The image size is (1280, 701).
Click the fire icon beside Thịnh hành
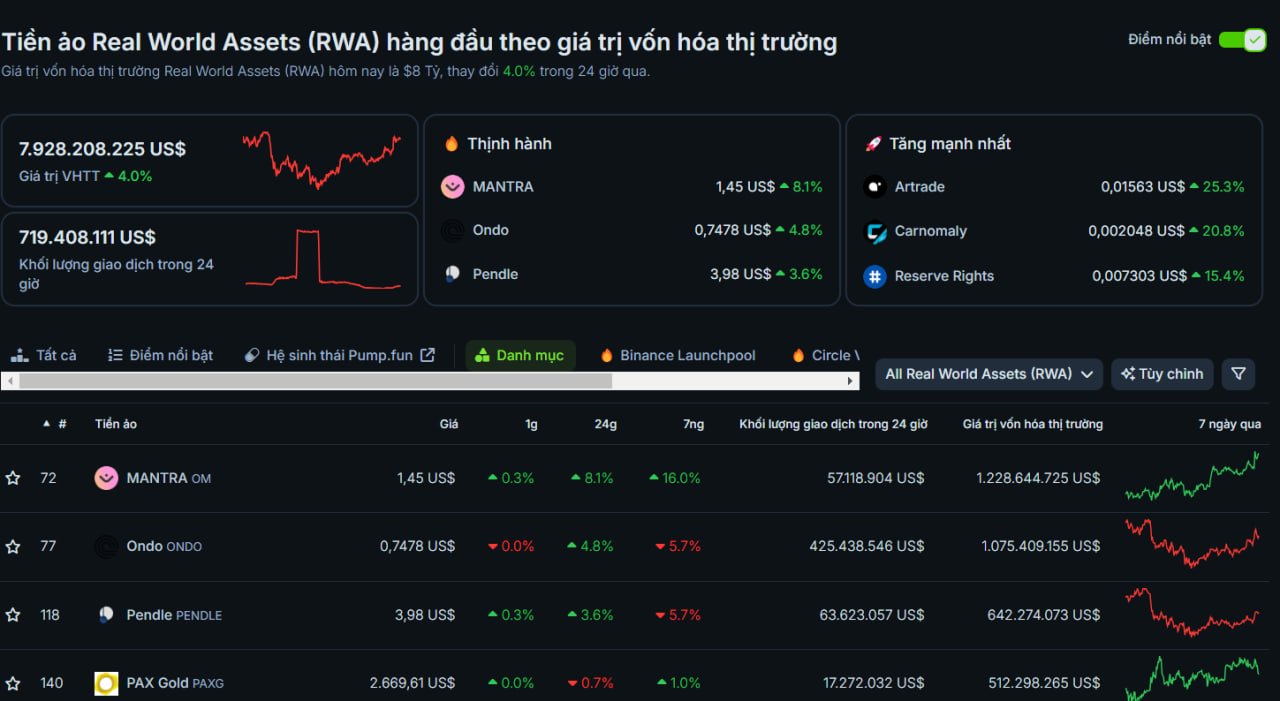(451, 144)
